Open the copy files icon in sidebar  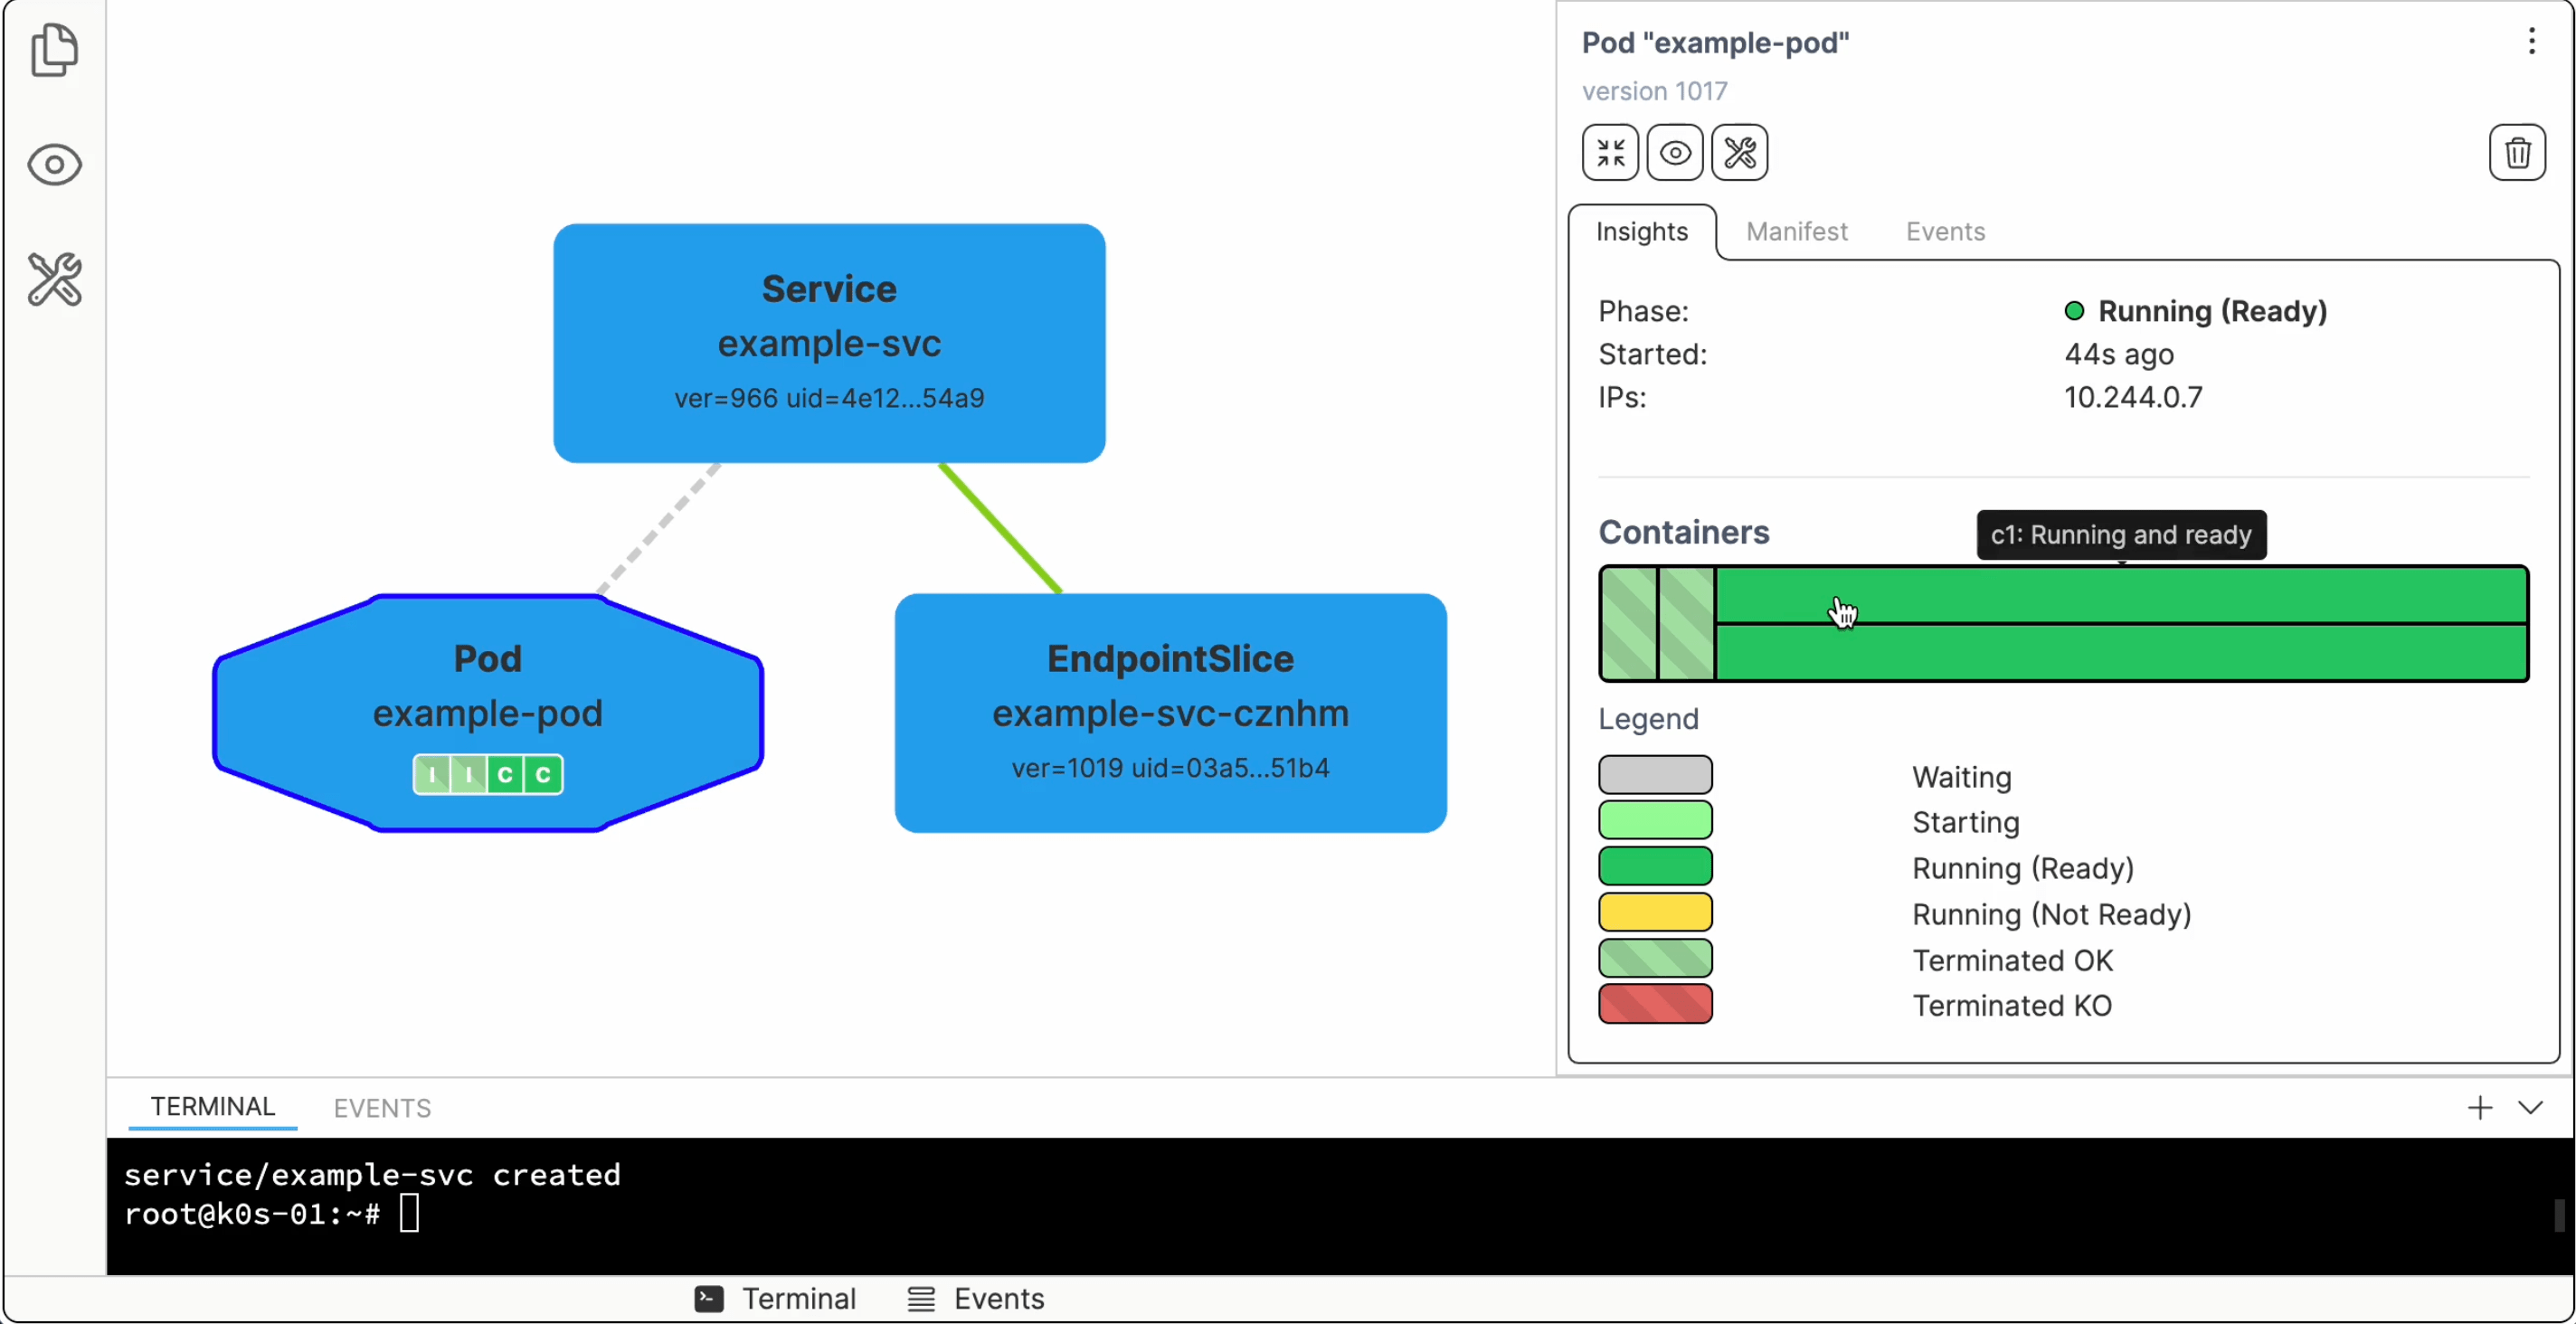point(54,49)
